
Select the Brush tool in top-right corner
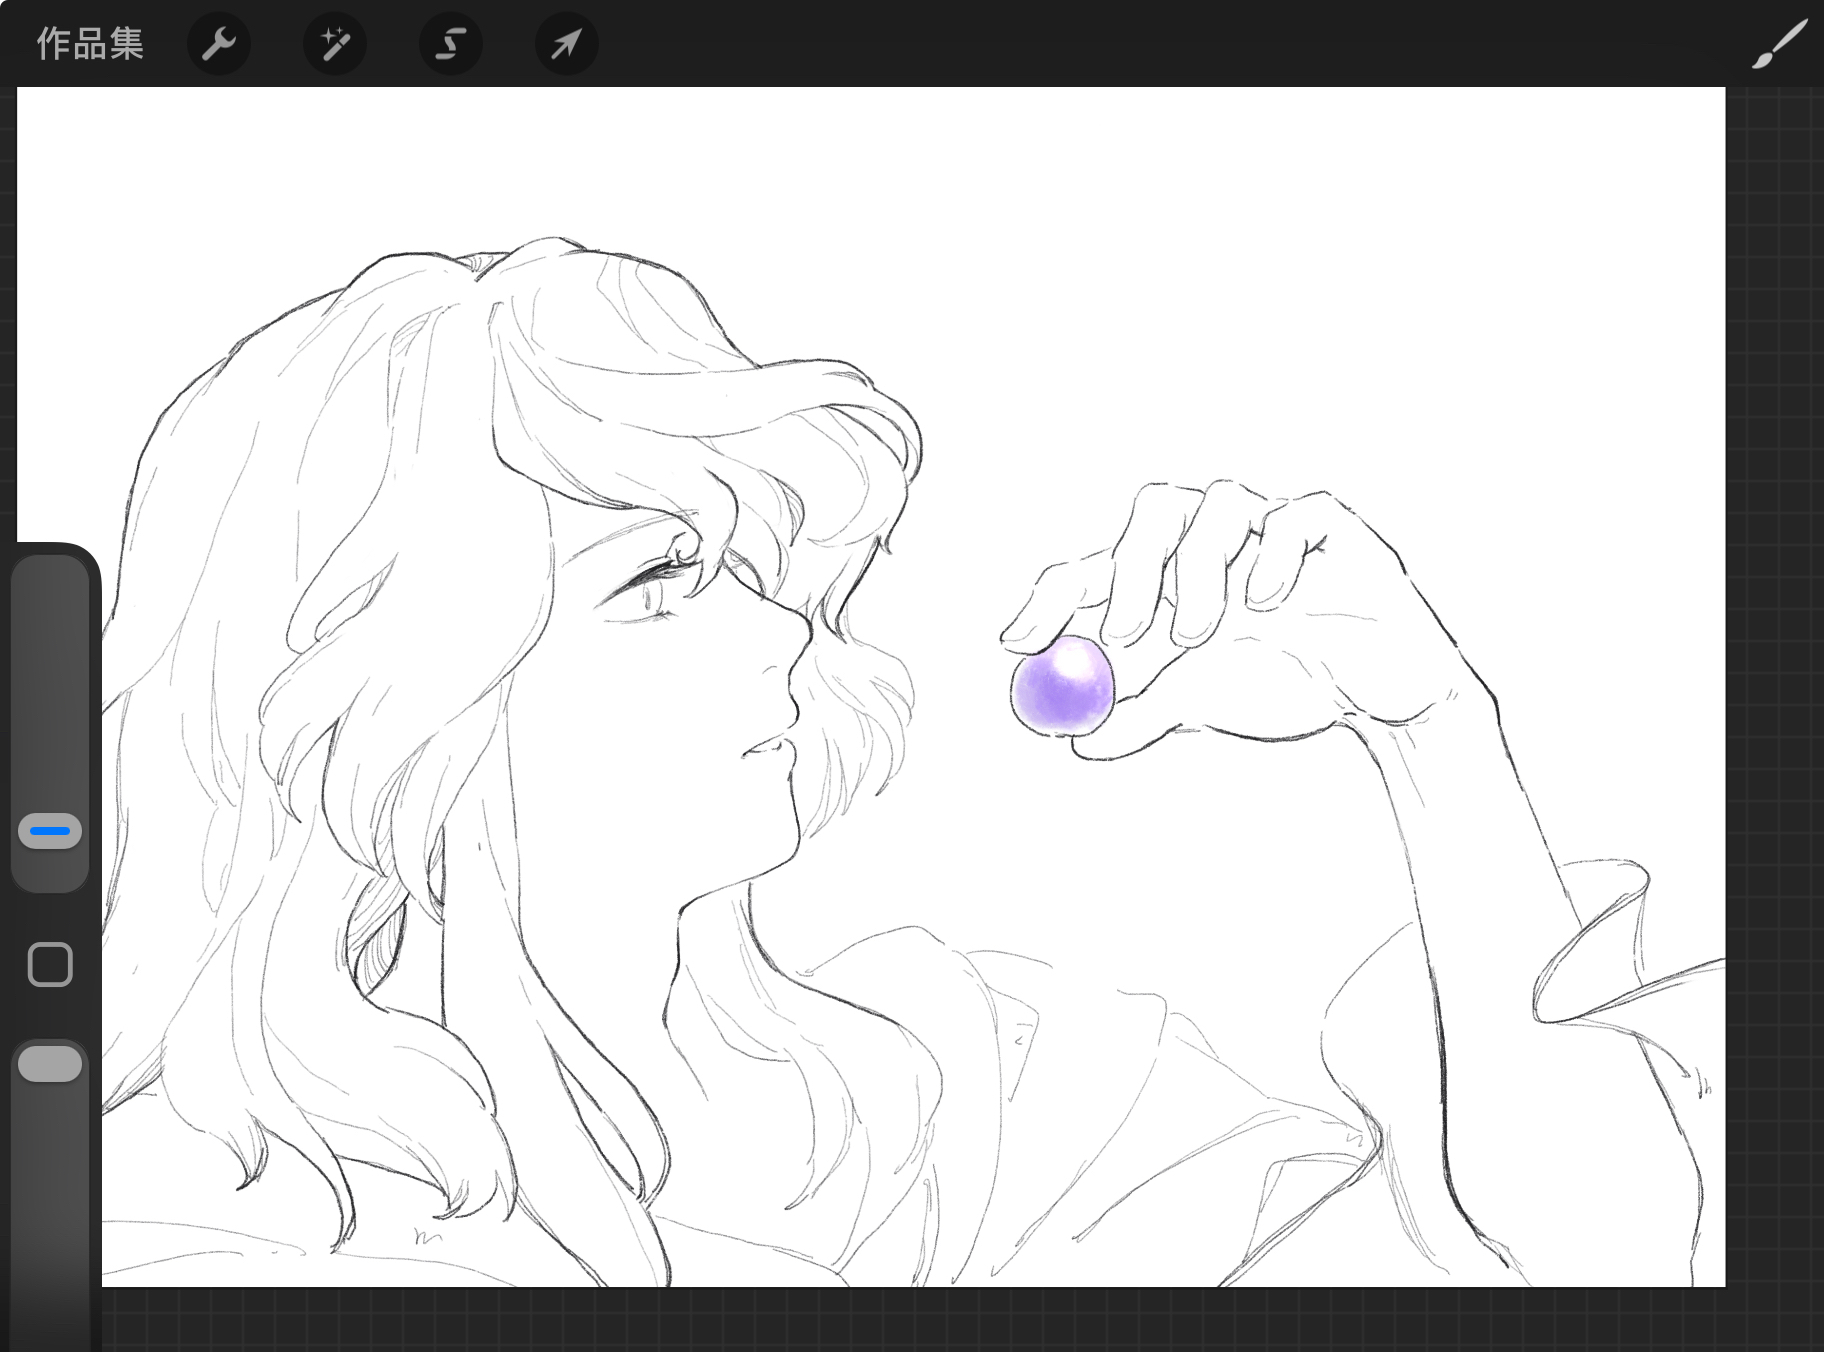1779,44
